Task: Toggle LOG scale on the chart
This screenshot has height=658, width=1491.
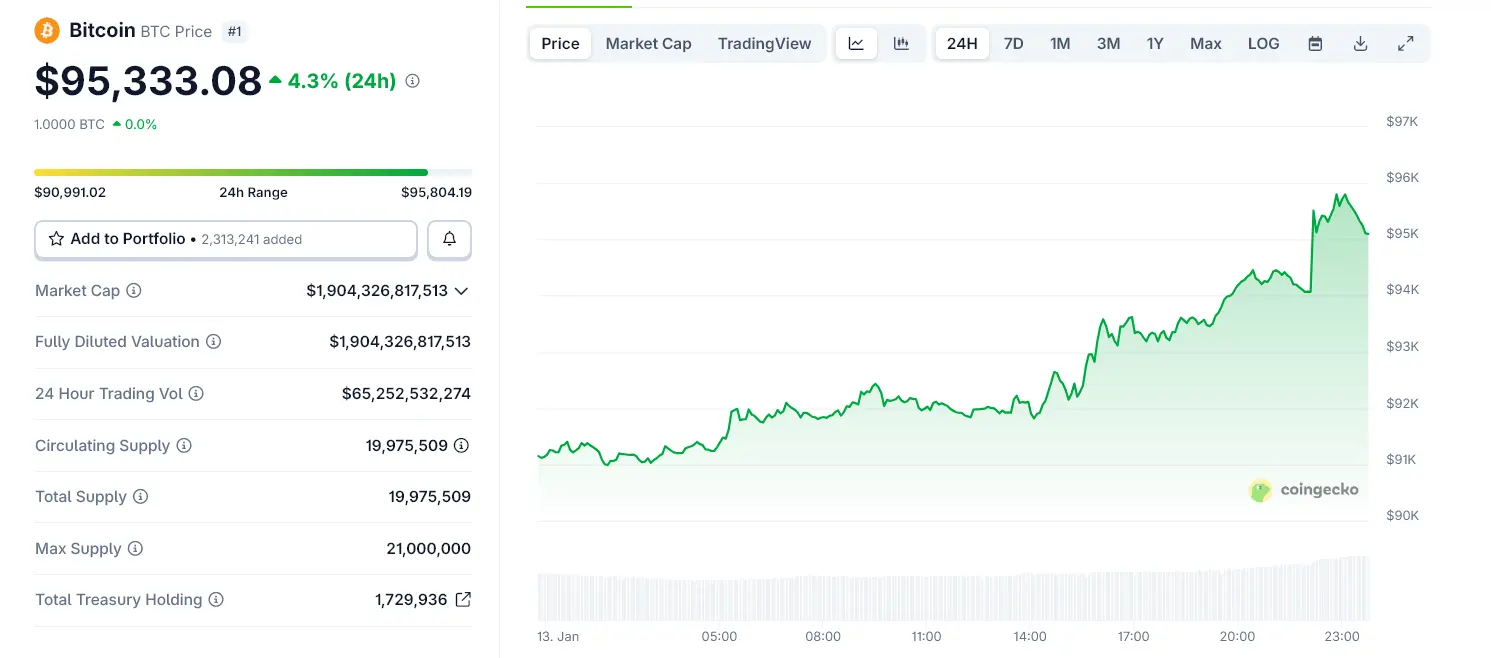Action: [1263, 43]
